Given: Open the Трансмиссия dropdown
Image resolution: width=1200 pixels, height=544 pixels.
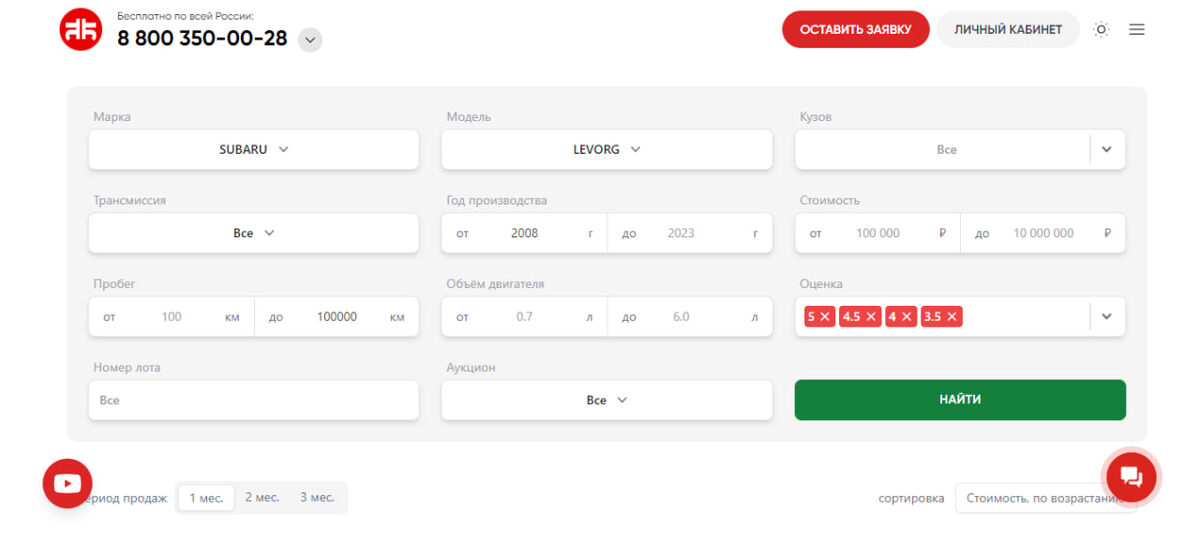Looking at the screenshot, I should 254,233.
